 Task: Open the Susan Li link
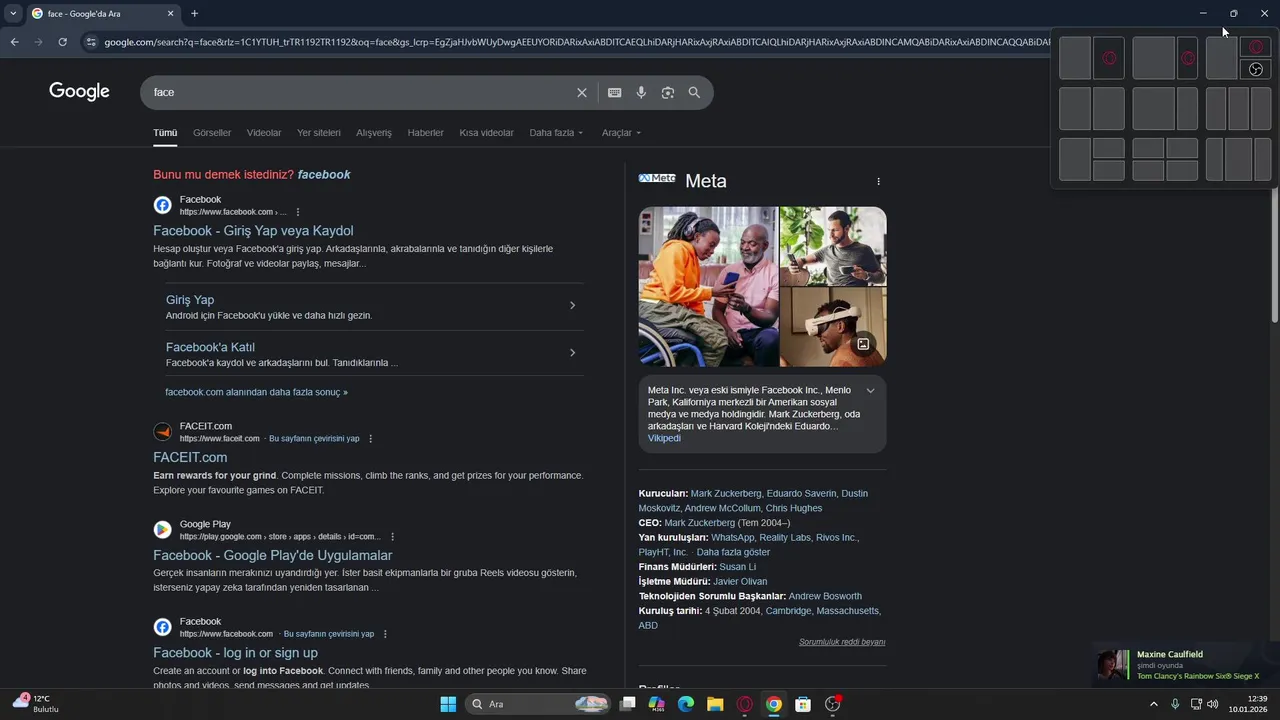click(x=738, y=567)
